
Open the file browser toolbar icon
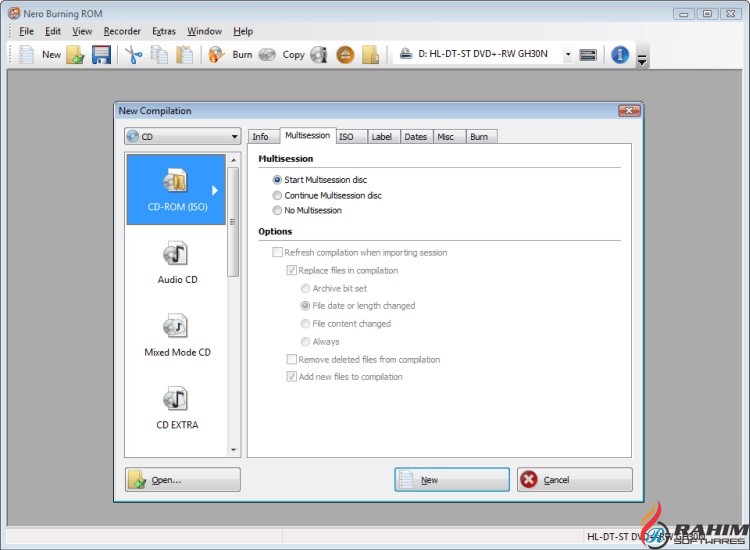tap(370, 55)
